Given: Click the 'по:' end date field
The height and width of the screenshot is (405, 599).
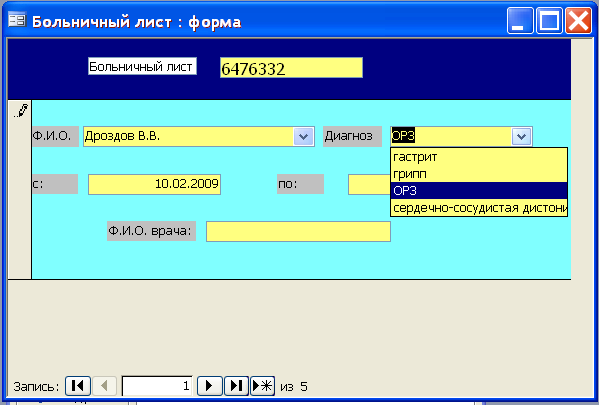Looking at the screenshot, I should [x=369, y=184].
